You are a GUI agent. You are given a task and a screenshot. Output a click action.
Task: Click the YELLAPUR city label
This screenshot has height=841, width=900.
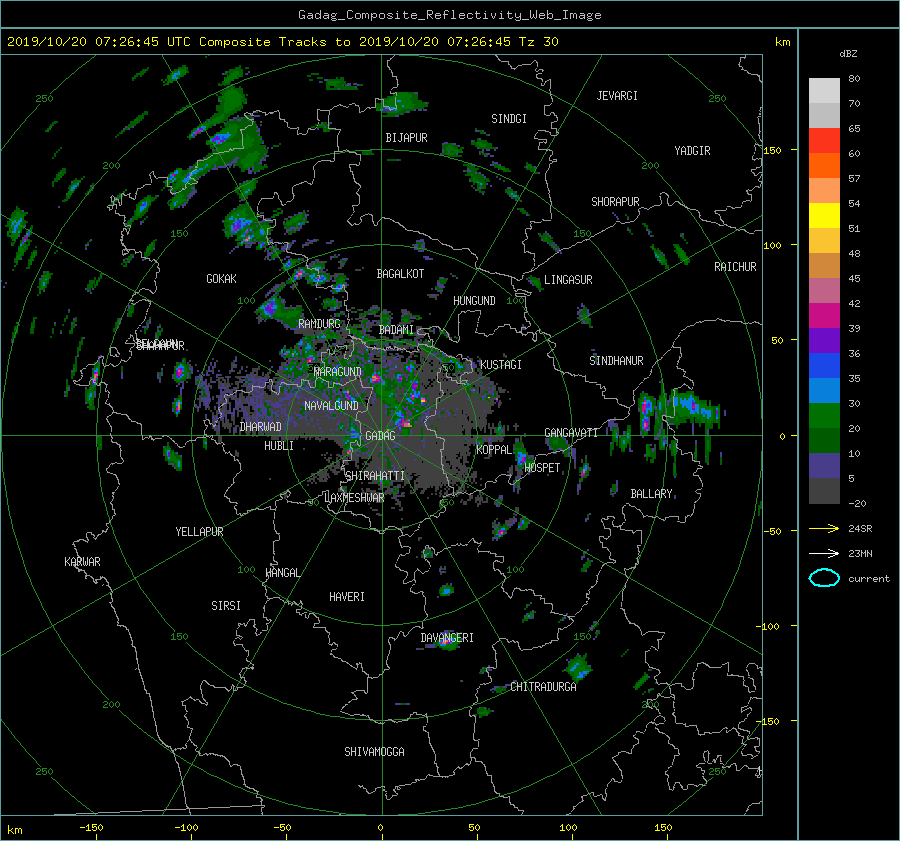(x=199, y=532)
